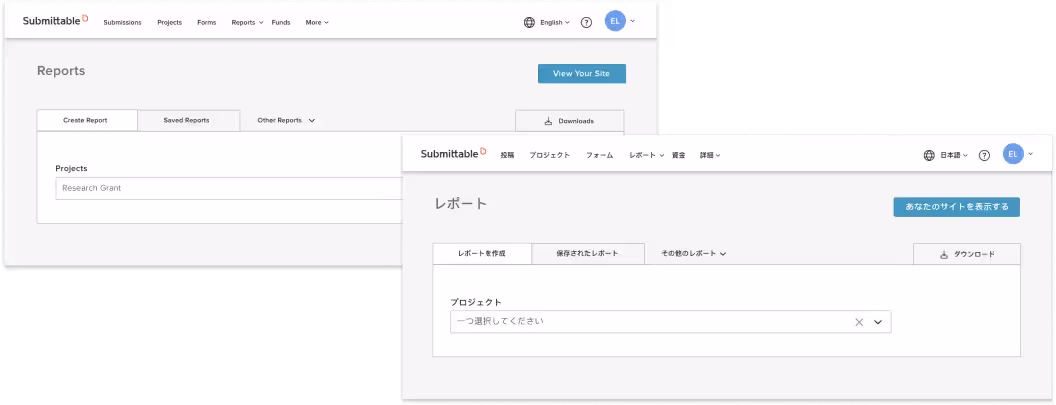1056x405 pixels.
Task: Open the ダウンロード tab button
Action: point(967,254)
